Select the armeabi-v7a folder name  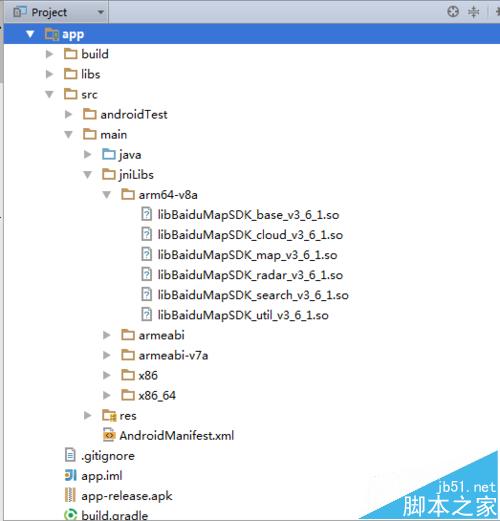(x=173, y=355)
